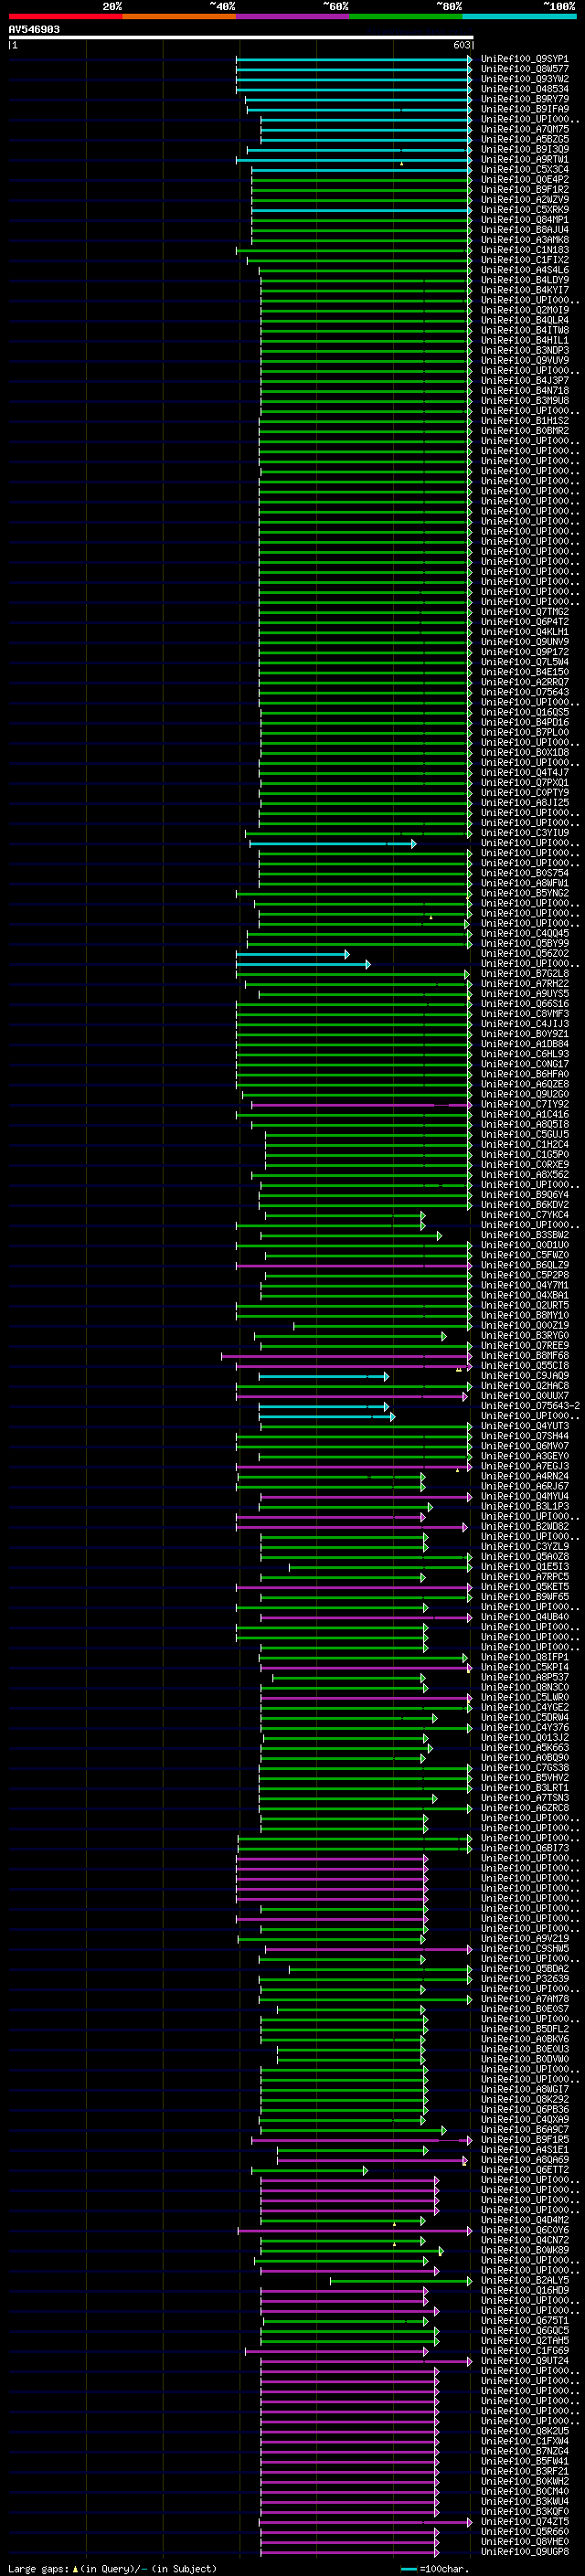Viewport: 585px width, 2576px height.
Task: Click the cyan alignment bar for Q56Z02
Action: 292,954
